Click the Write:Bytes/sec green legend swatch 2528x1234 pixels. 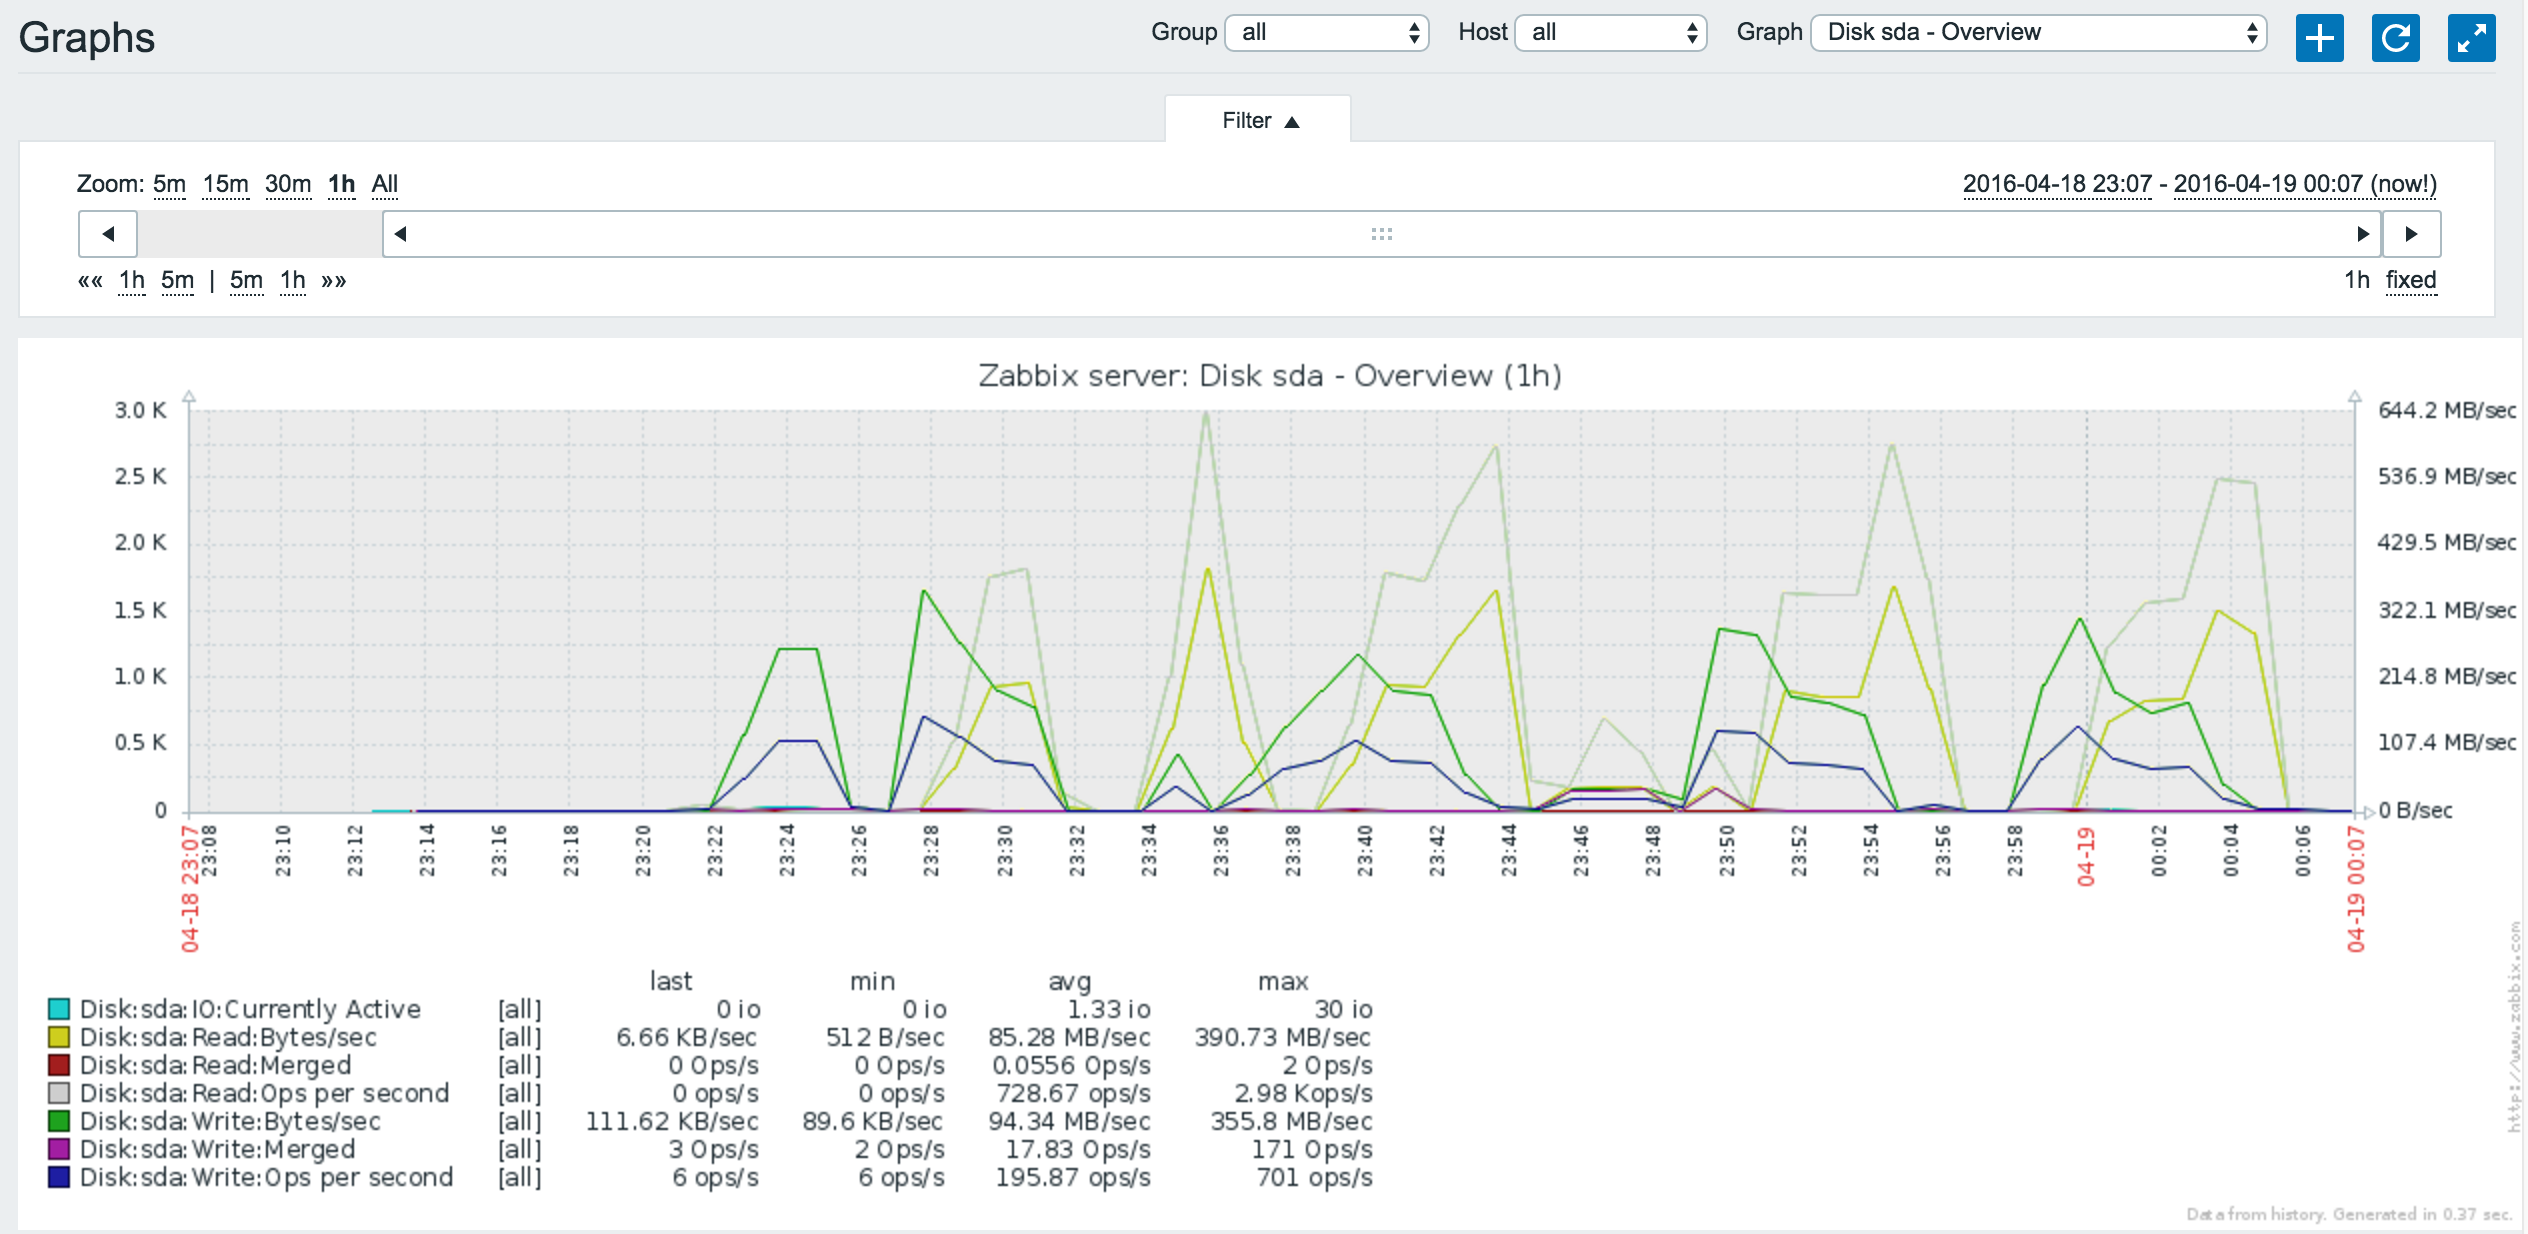pyautogui.click(x=59, y=1121)
